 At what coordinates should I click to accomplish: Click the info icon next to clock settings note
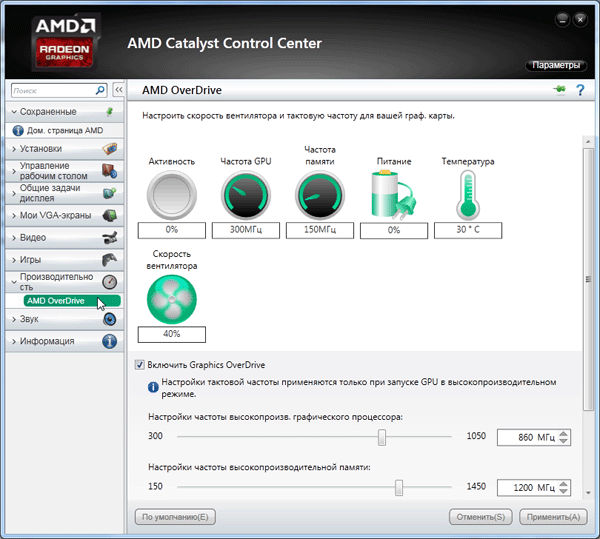click(x=153, y=387)
